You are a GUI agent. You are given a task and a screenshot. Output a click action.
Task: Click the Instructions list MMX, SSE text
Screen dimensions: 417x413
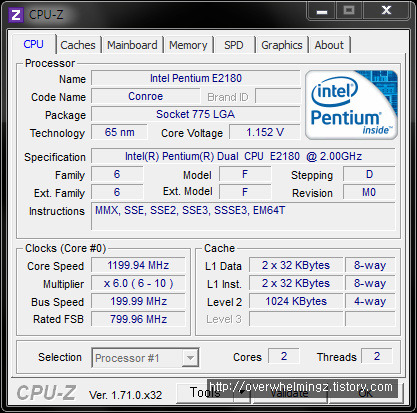click(190, 210)
